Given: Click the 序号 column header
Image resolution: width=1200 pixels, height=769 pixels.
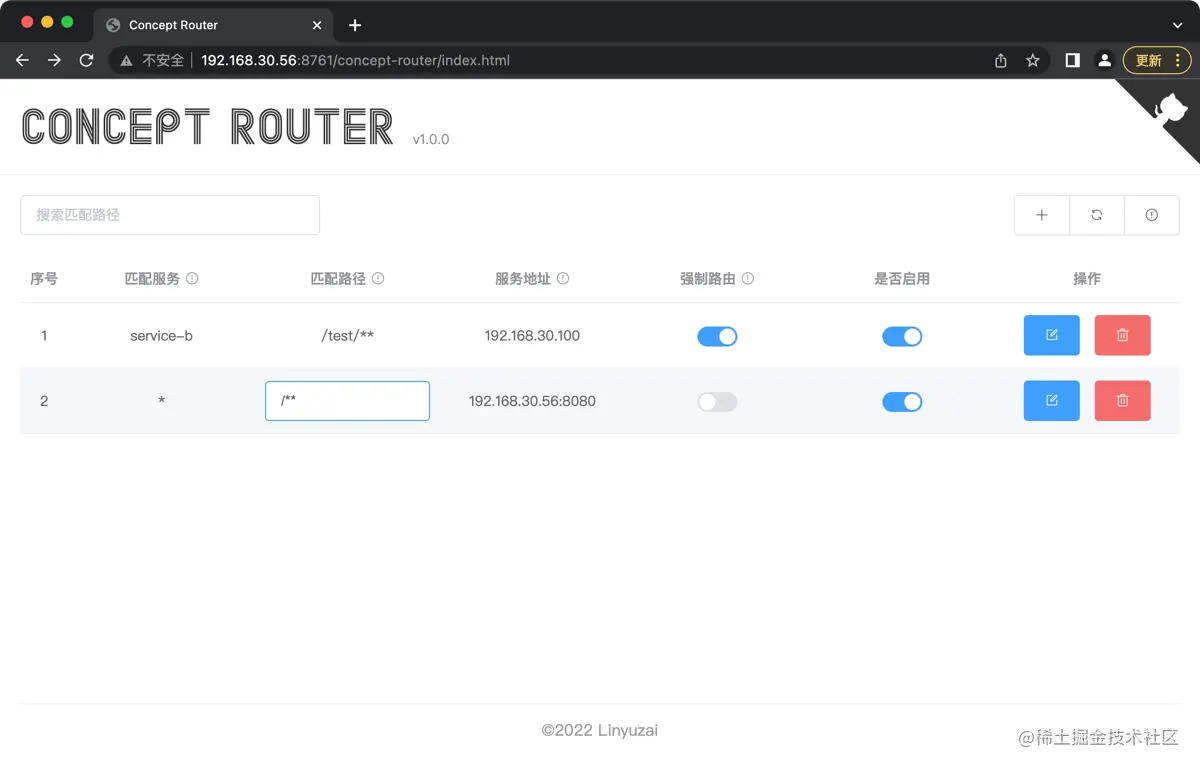Looking at the screenshot, I should click(x=44, y=279).
